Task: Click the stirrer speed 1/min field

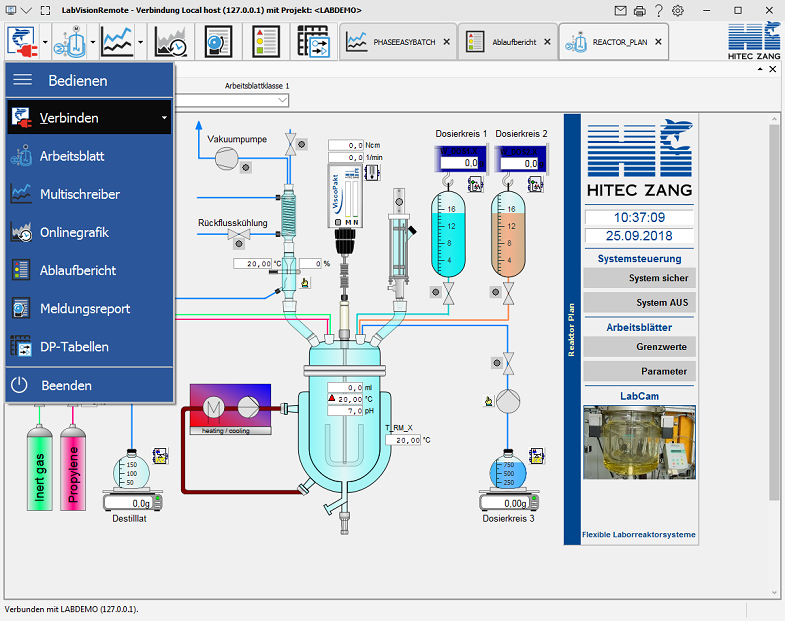Action: point(345,157)
